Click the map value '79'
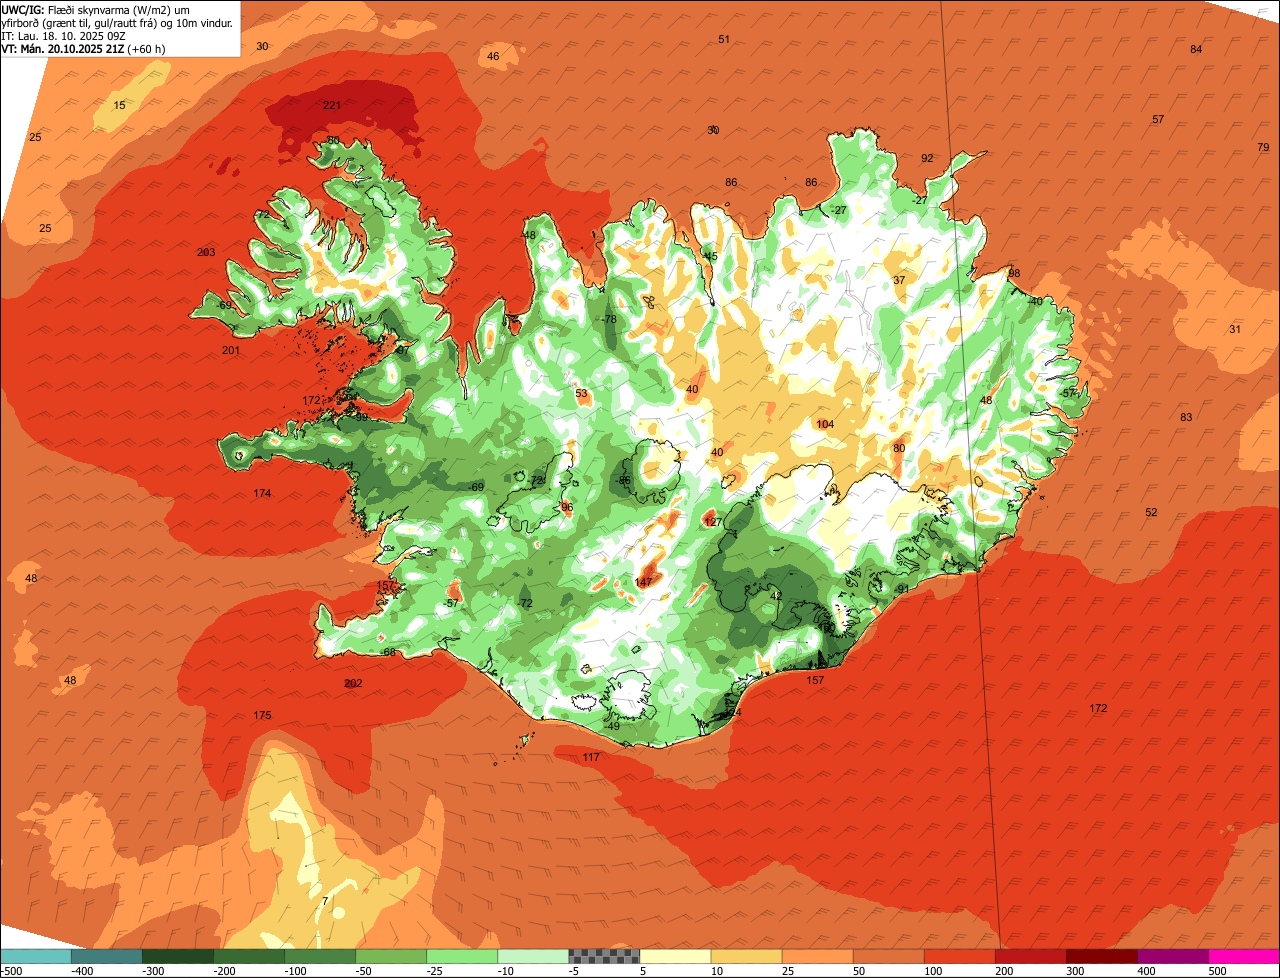Screen dimensions: 1280x978 [x=1263, y=148]
